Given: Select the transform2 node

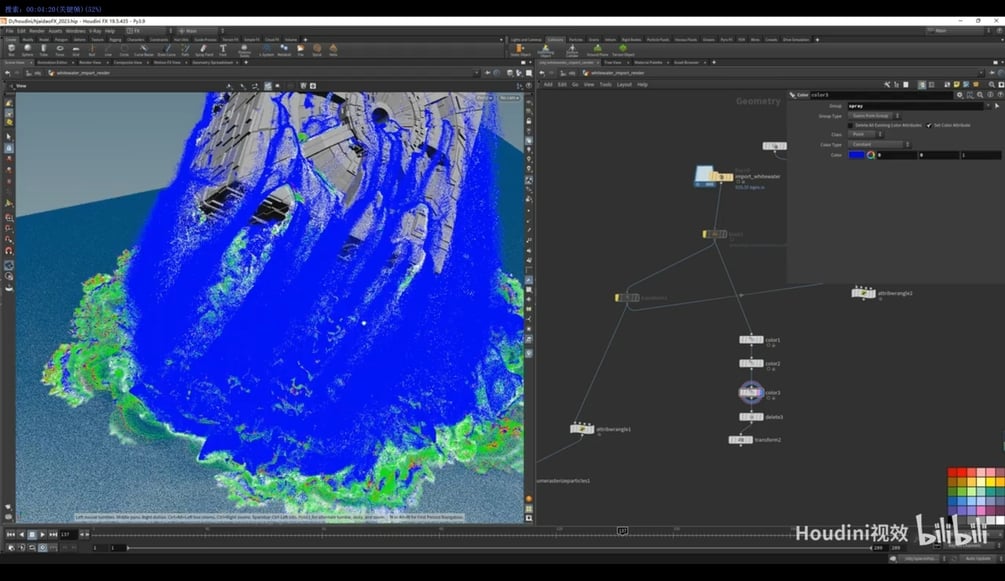Looking at the screenshot, I should click(x=740, y=440).
